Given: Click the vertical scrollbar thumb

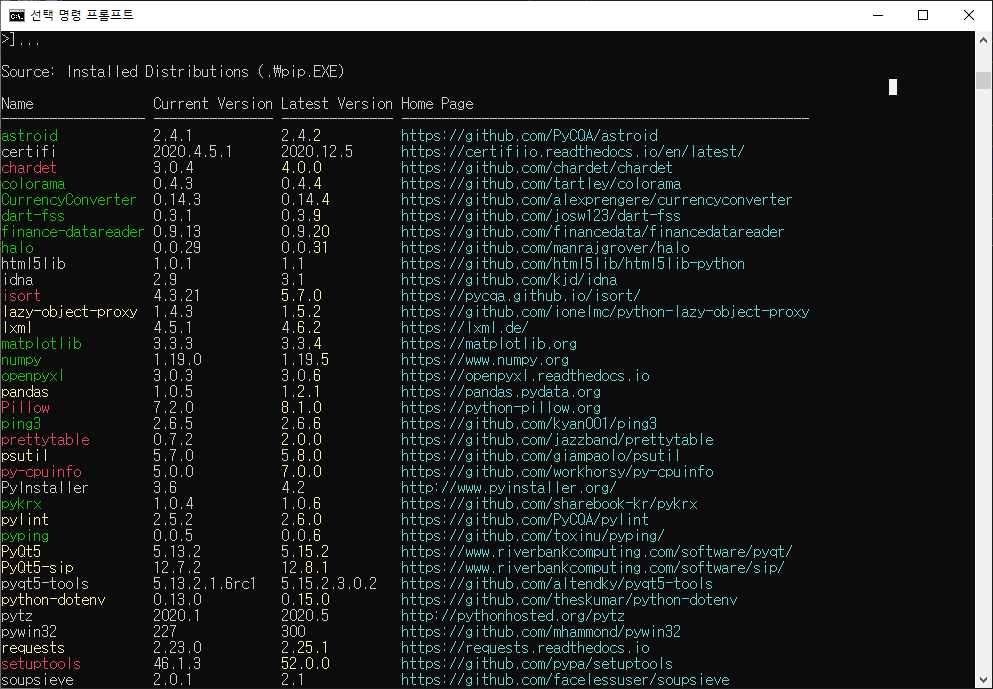Looking at the screenshot, I should (983, 80).
